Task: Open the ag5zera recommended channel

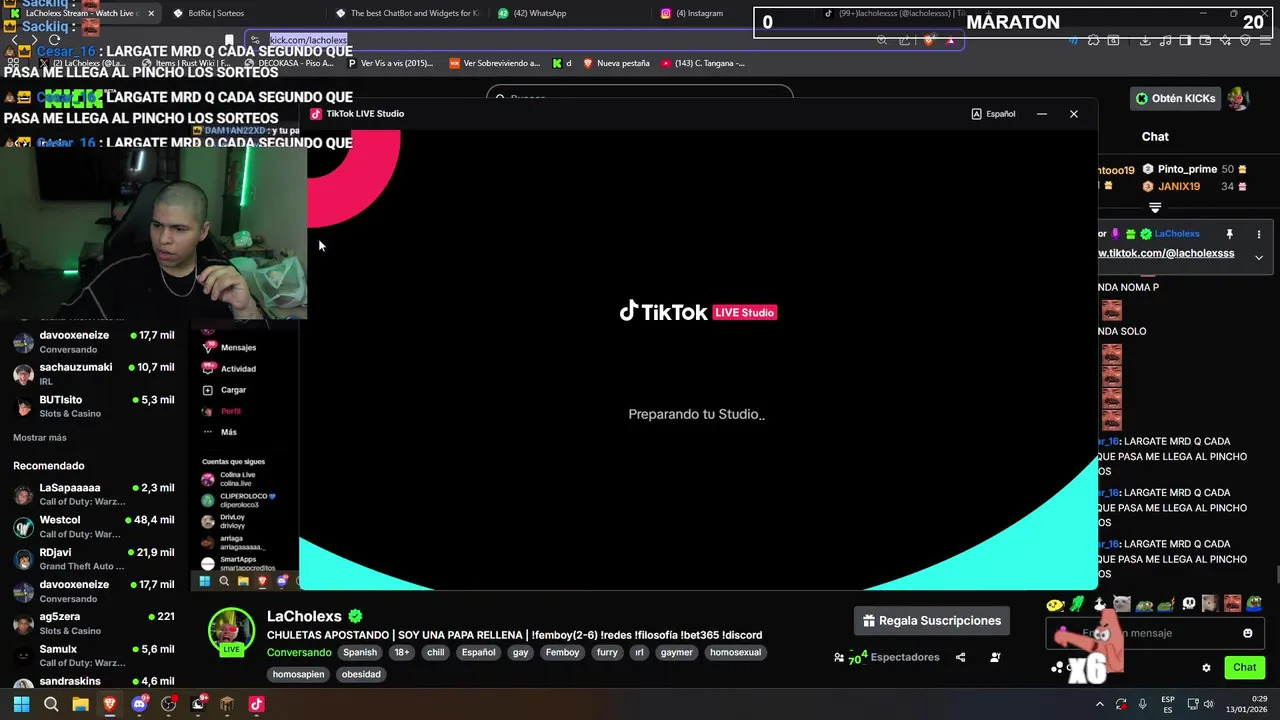Action: (94, 623)
